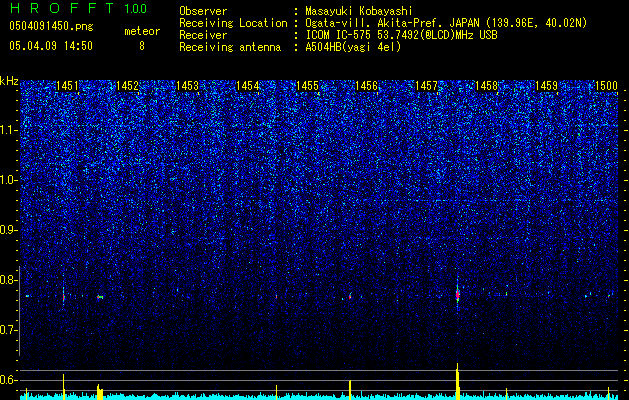
Task: Click the 1453 time label
Action: point(187,85)
